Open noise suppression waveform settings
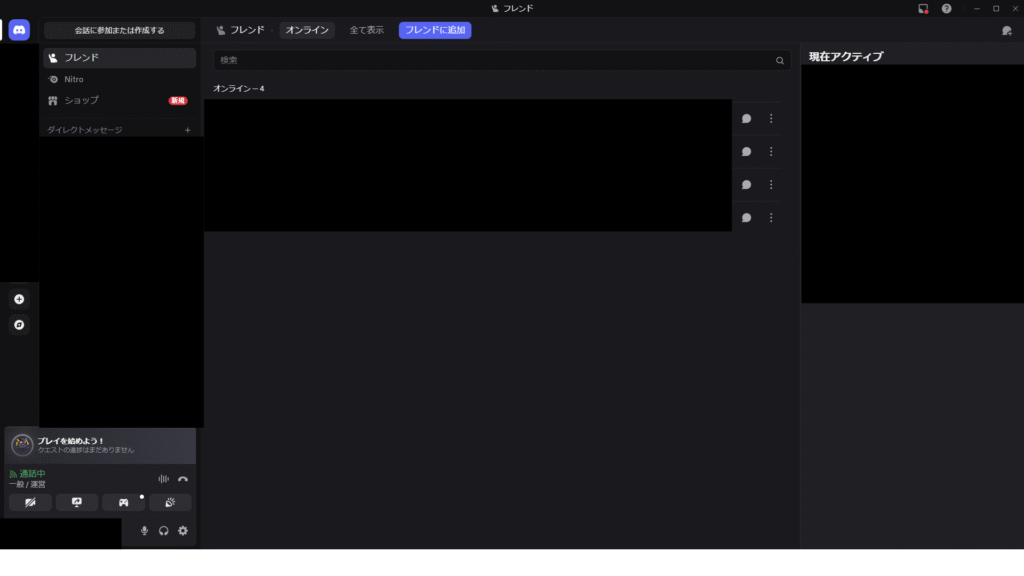The height and width of the screenshot is (576, 1024). point(163,479)
